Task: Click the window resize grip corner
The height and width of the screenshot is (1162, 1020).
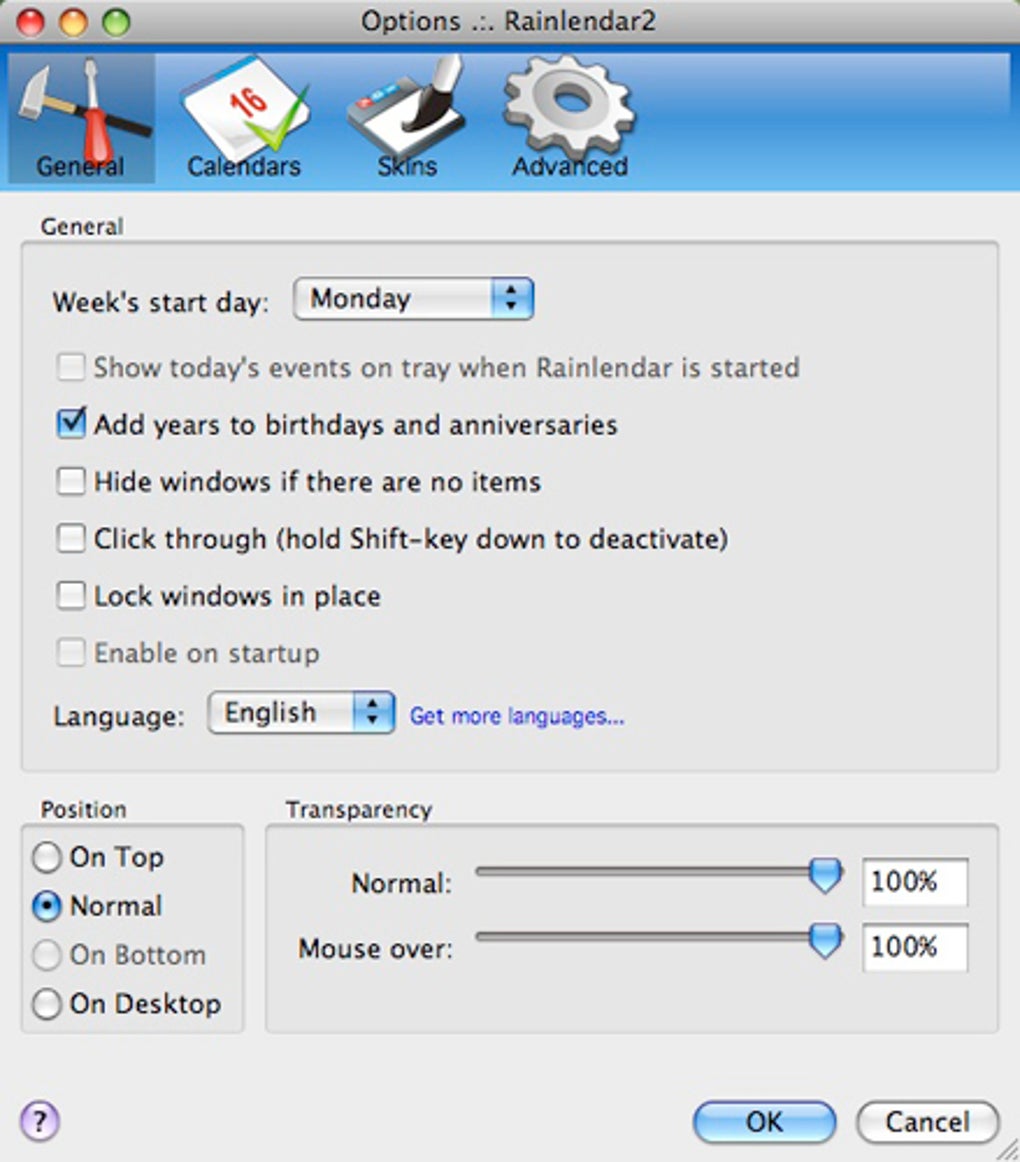Action: (x=1007, y=1149)
